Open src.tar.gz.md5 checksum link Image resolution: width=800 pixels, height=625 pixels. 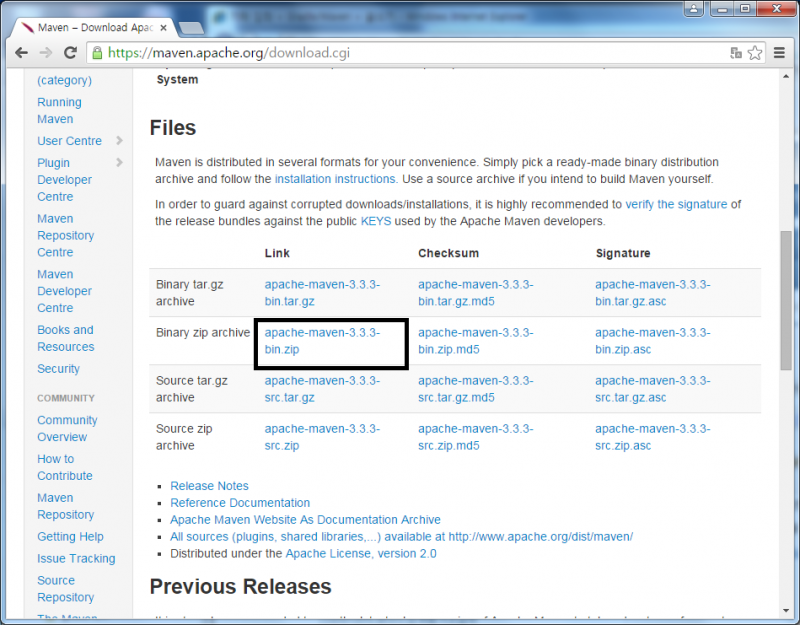[476, 389]
